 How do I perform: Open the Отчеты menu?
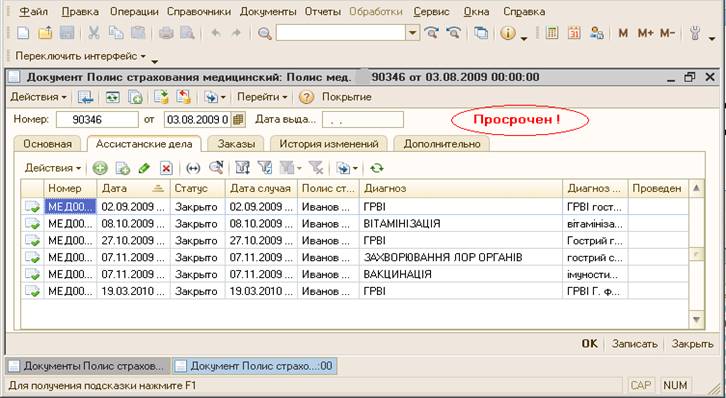coord(322,12)
